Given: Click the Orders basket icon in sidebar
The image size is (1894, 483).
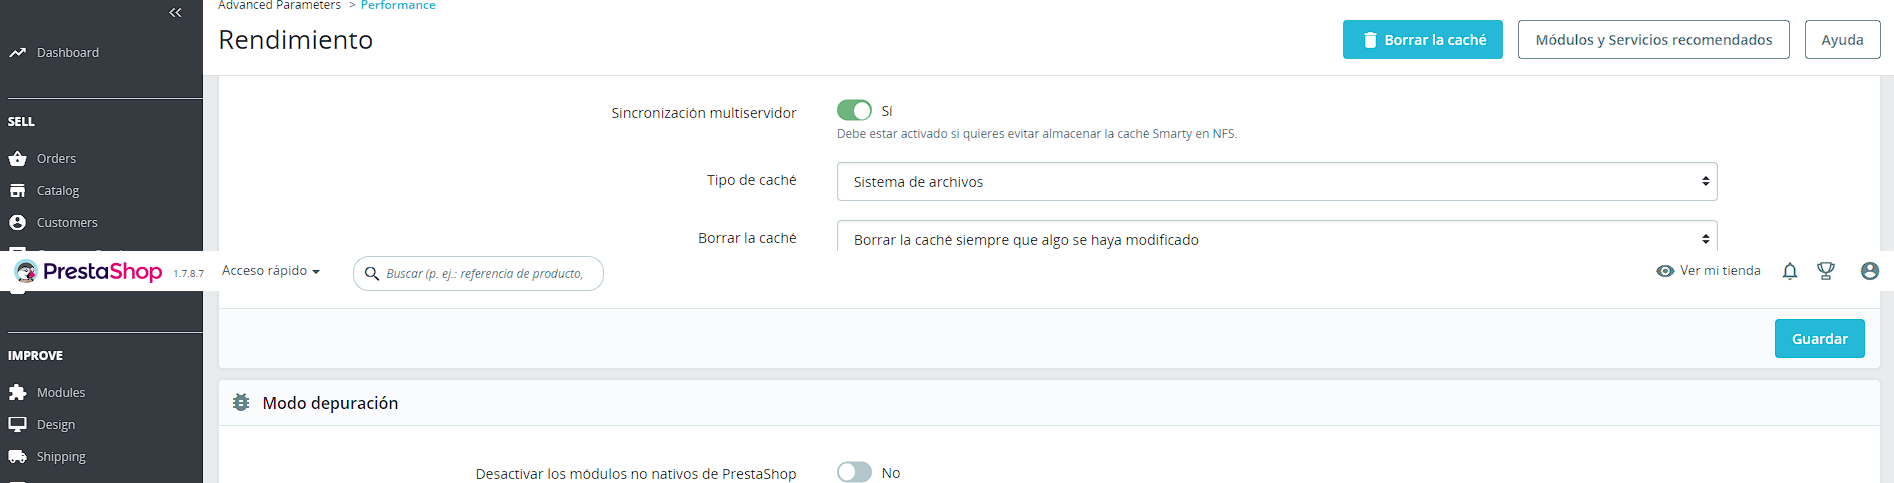Looking at the screenshot, I should (17, 158).
